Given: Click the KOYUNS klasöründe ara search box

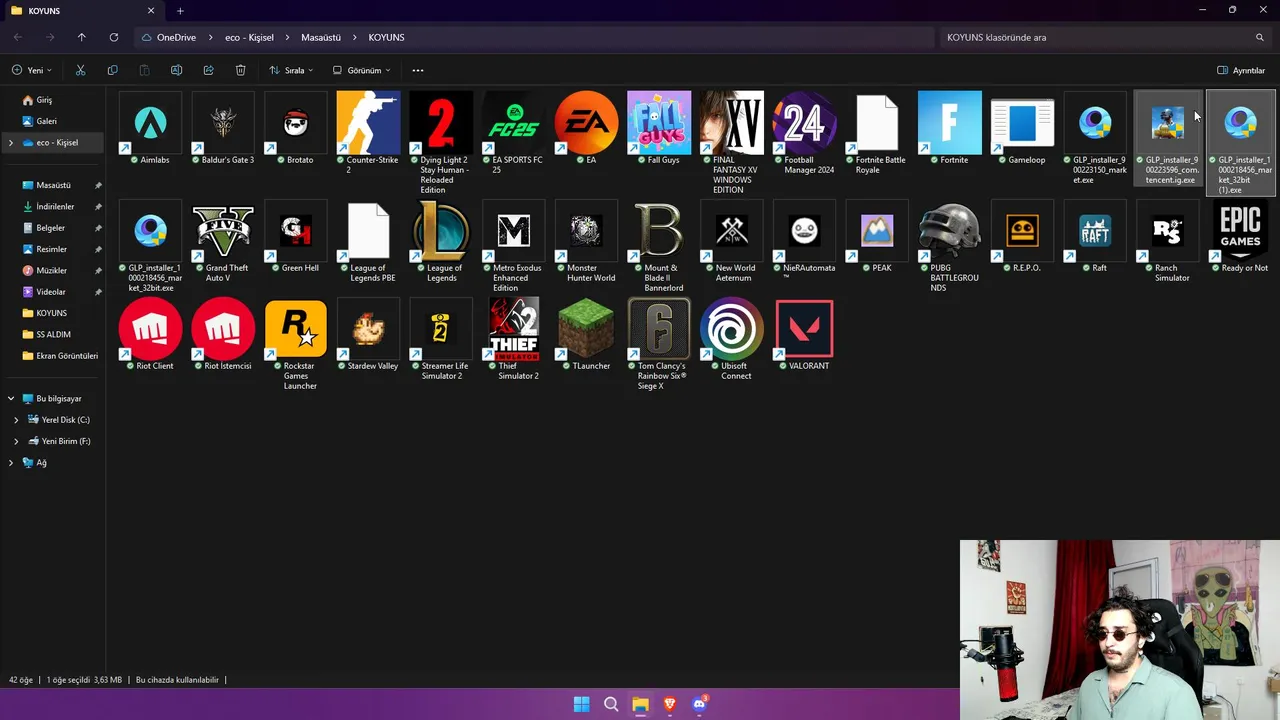Looking at the screenshot, I should pos(1105,37).
